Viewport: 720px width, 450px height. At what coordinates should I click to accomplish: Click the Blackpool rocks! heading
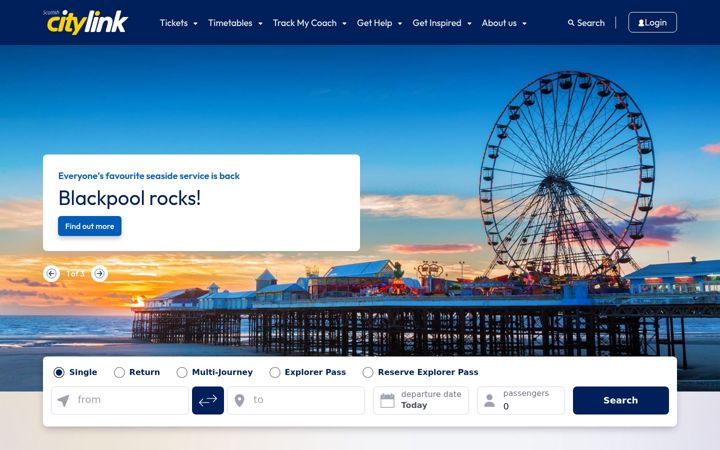[129, 198]
